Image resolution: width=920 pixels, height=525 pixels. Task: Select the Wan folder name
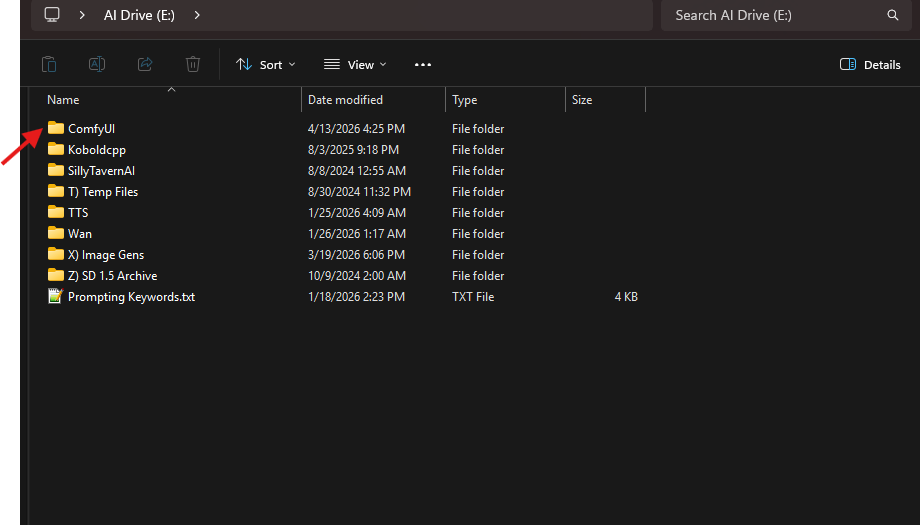[80, 233]
